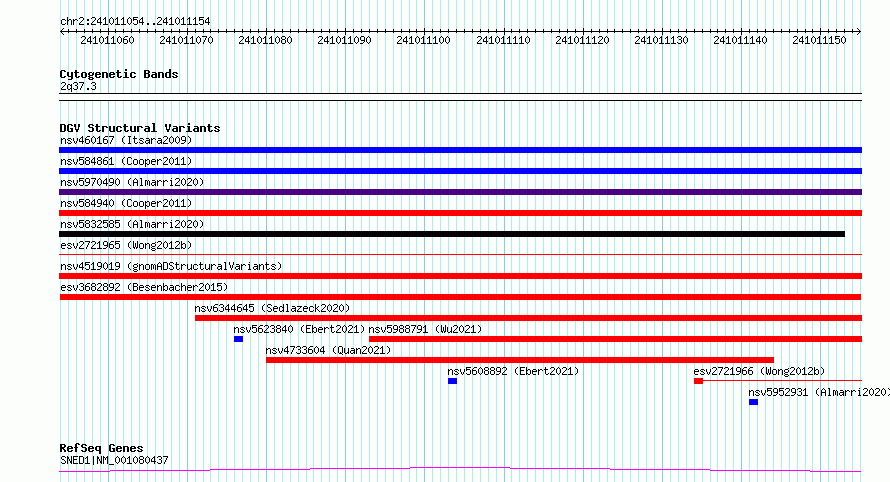Select the blue nsv460167 variant bar

(460, 150)
